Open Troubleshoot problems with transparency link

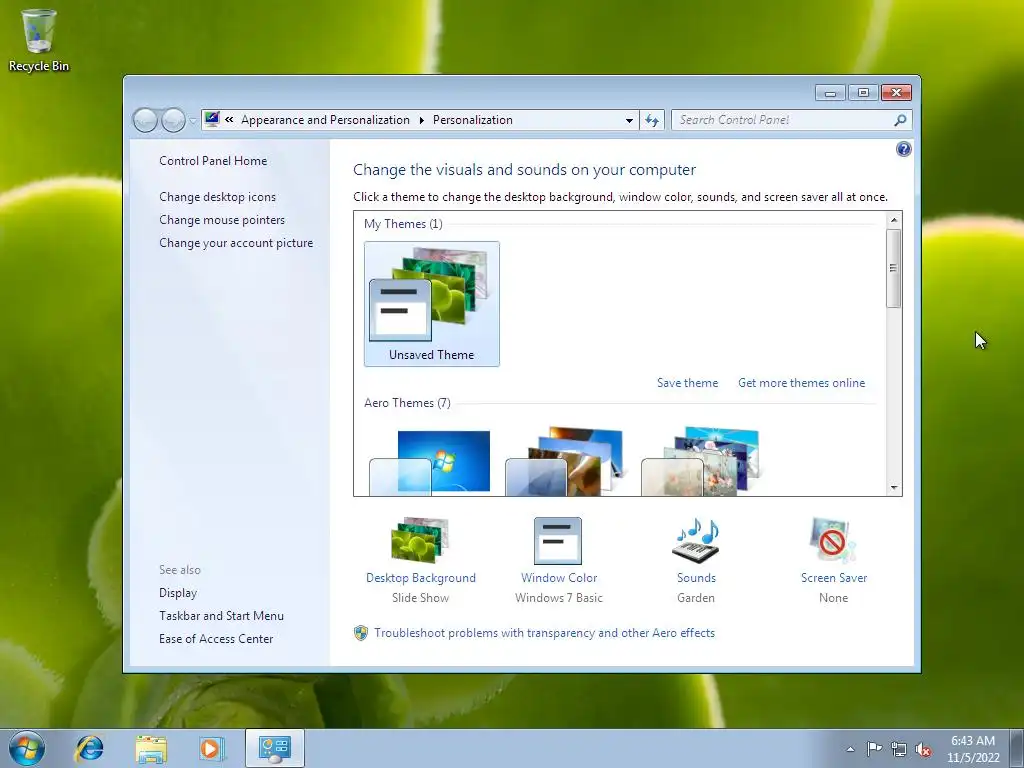pos(544,633)
